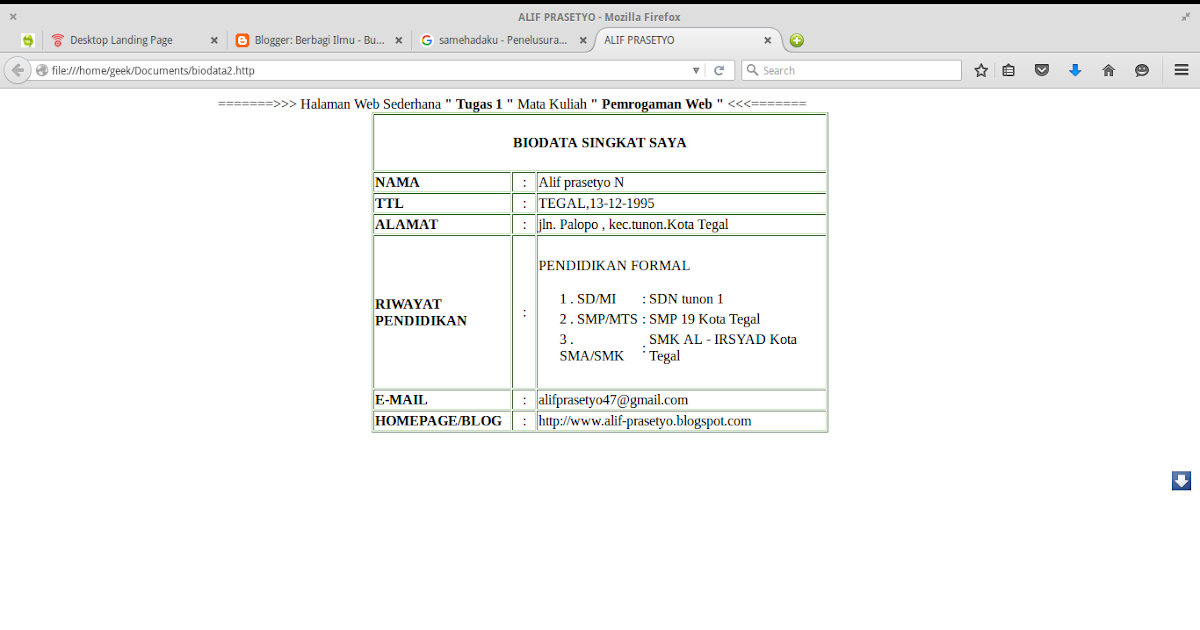Bookmark this page with the star icon
Screen dimensions: 1200x630
981,70
